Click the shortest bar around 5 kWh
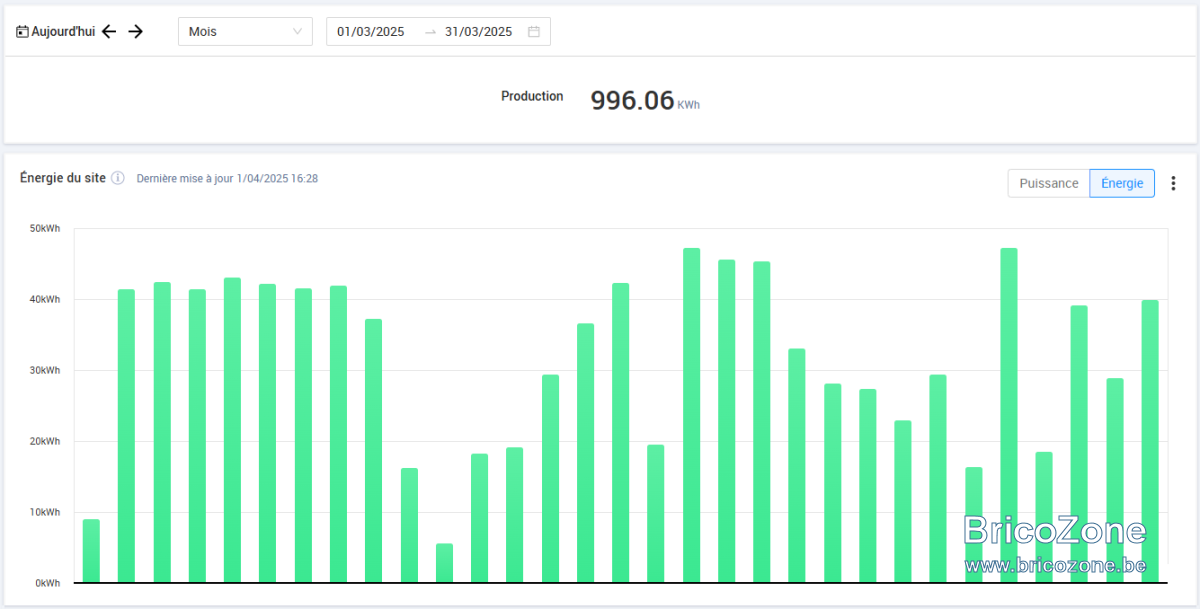 (444, 563)
